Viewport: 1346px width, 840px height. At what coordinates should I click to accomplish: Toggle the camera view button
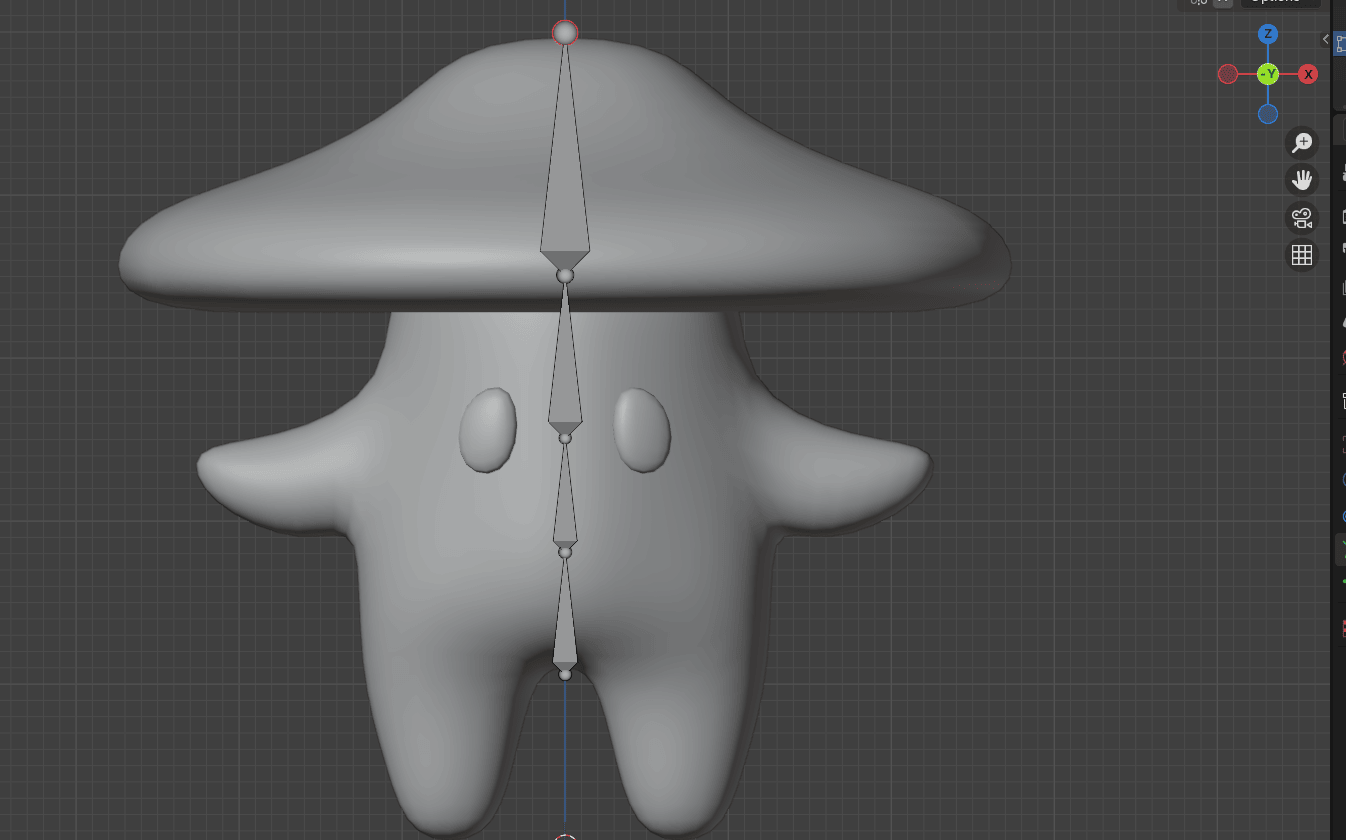tap(1301, 218)
